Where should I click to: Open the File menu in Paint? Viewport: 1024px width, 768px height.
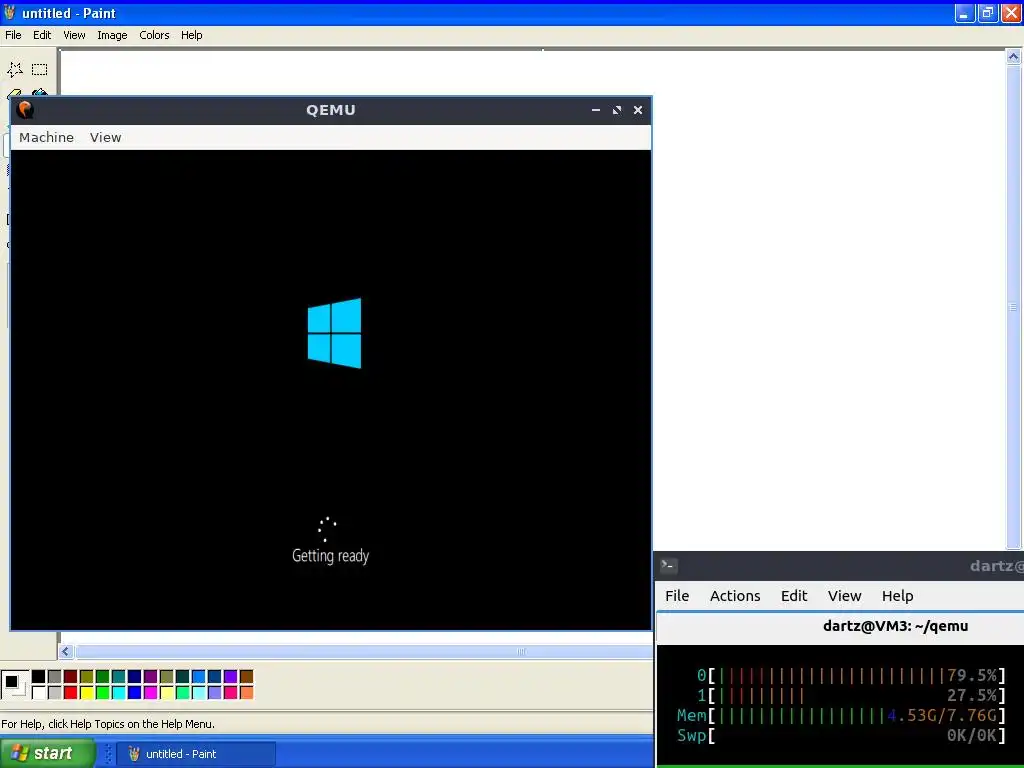pos(13,35)
